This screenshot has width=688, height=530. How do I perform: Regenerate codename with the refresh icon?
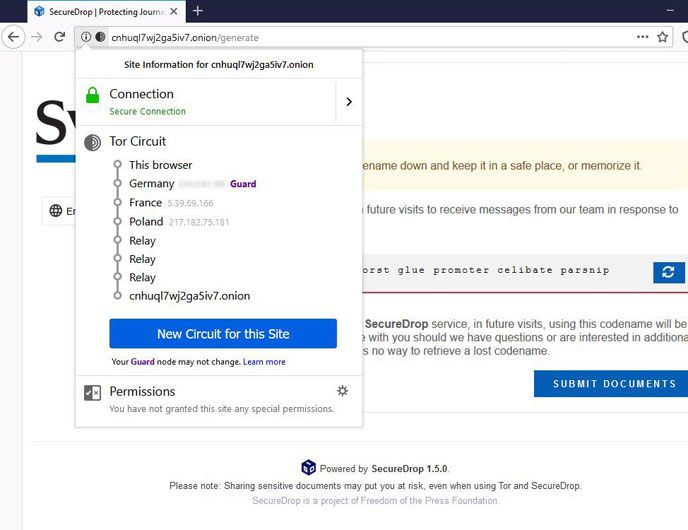click(x=667, y=272)
